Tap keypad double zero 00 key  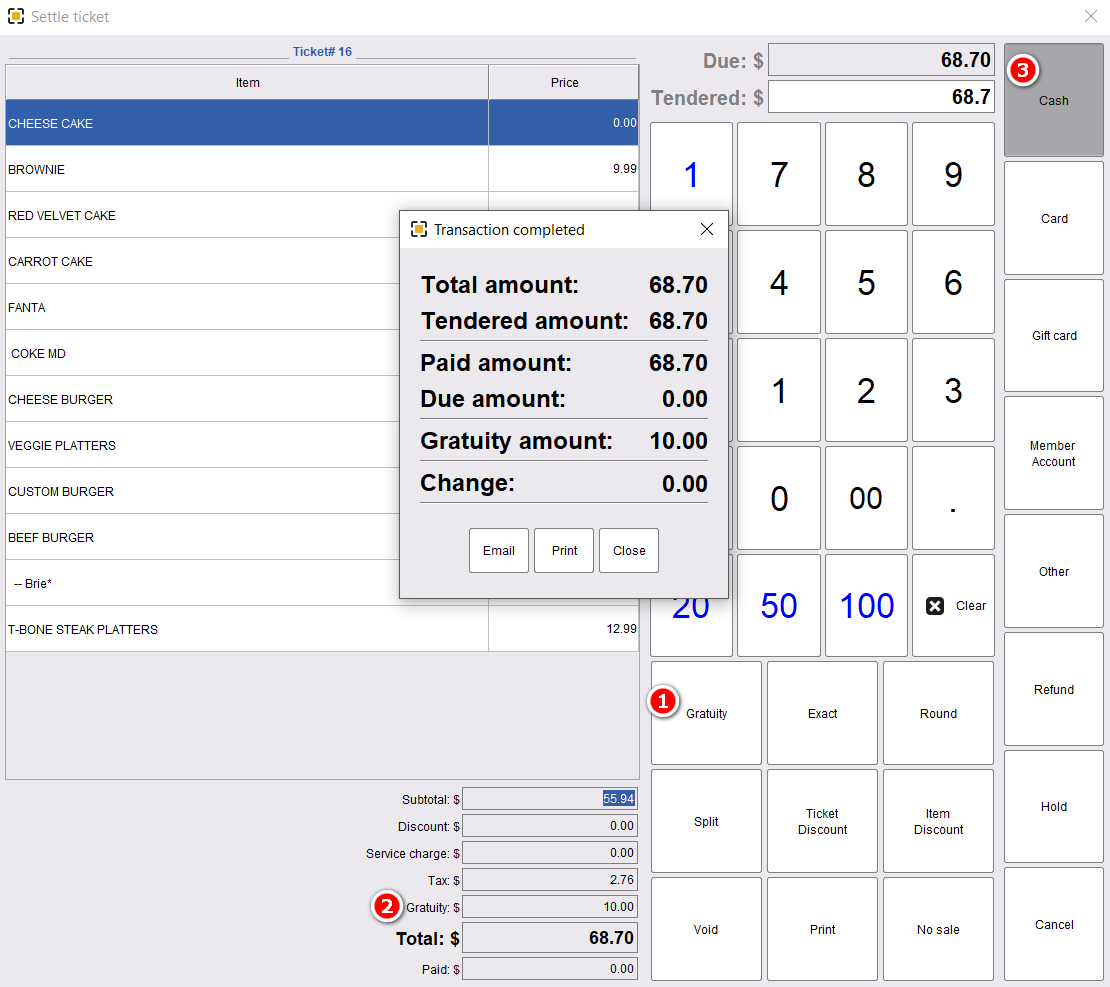[866, 498]
